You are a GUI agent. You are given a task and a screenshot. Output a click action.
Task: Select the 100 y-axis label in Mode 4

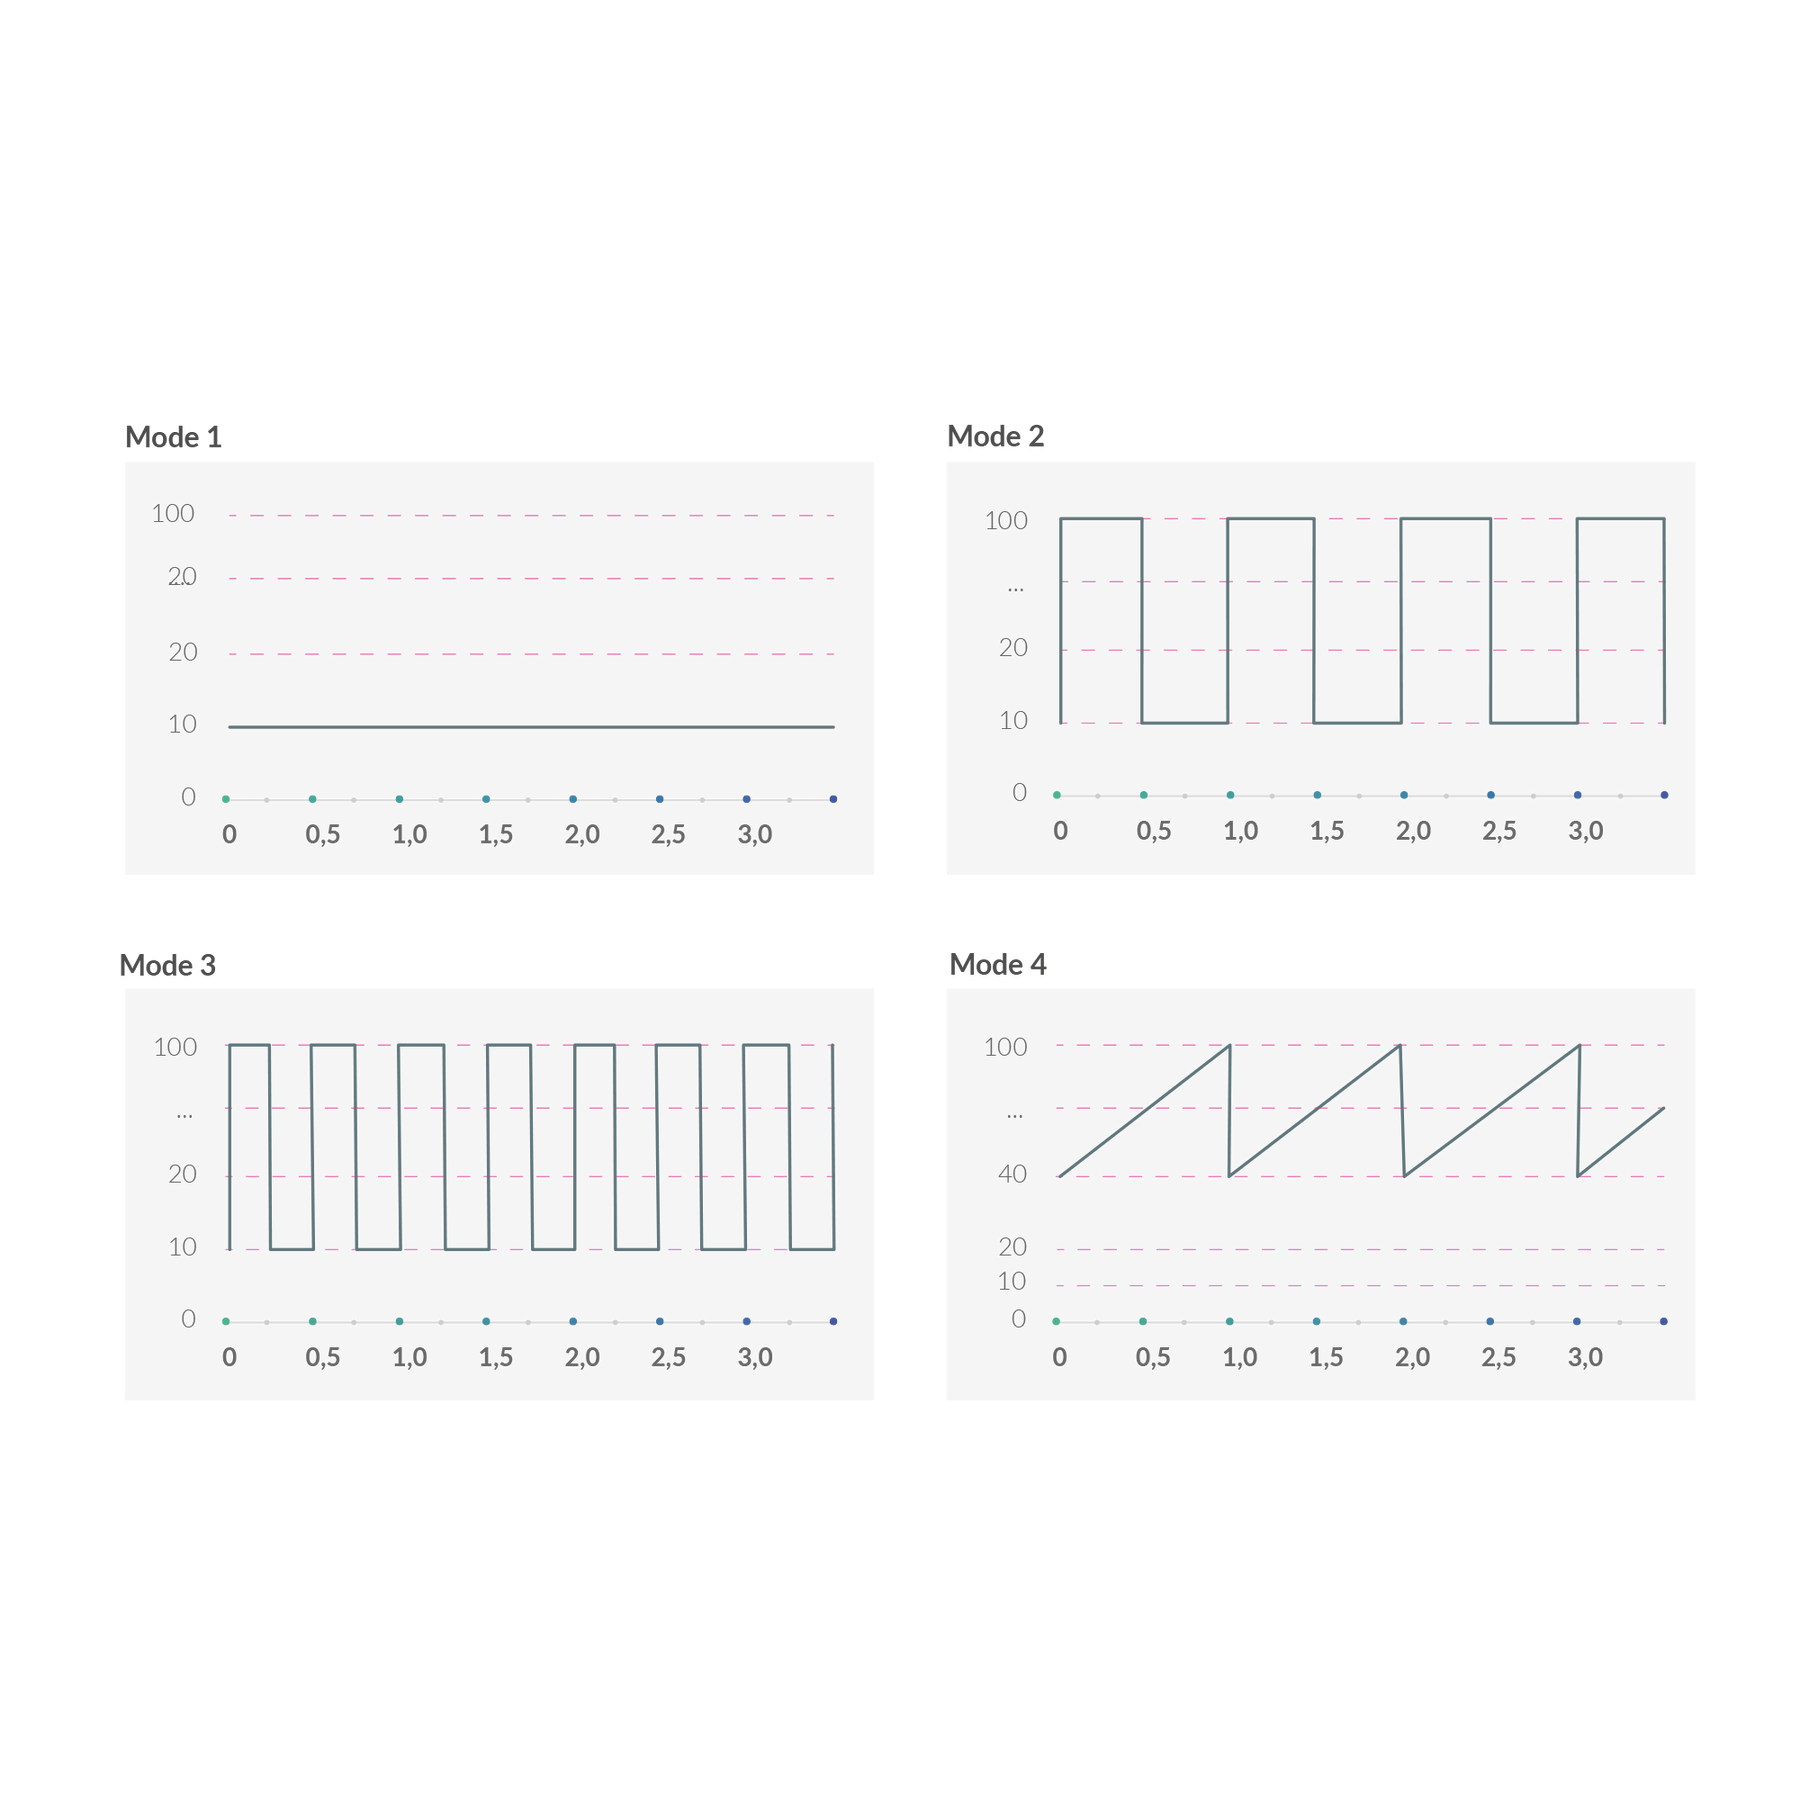(1005, 1048)
